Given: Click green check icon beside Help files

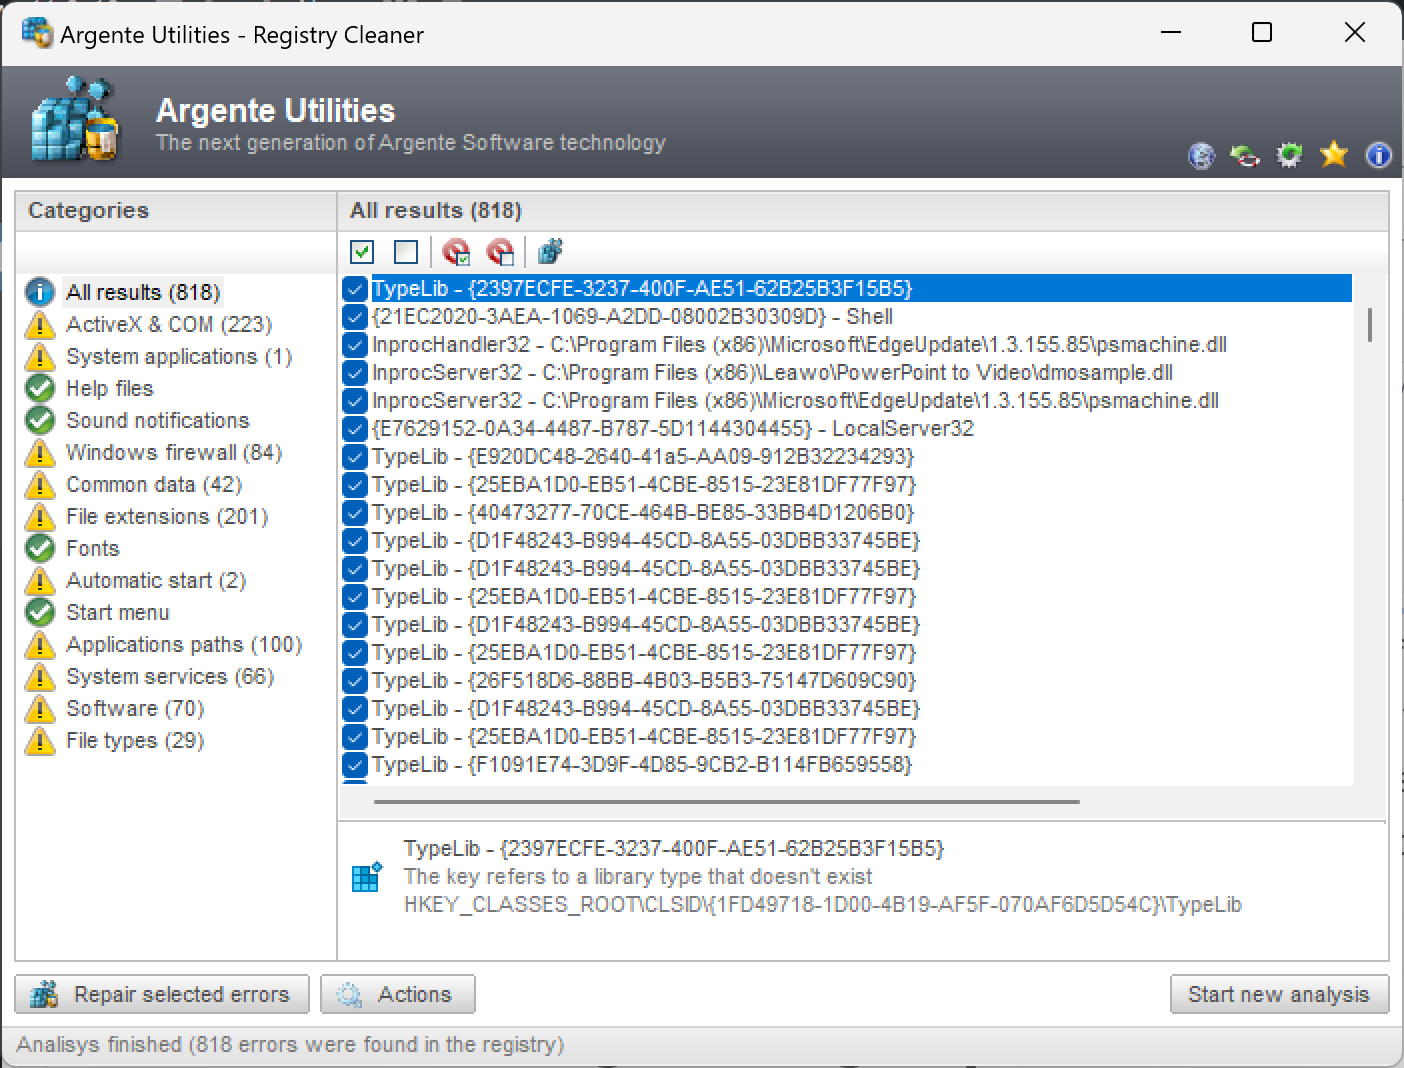Looking at the screenshot, I should coord(39,388).
